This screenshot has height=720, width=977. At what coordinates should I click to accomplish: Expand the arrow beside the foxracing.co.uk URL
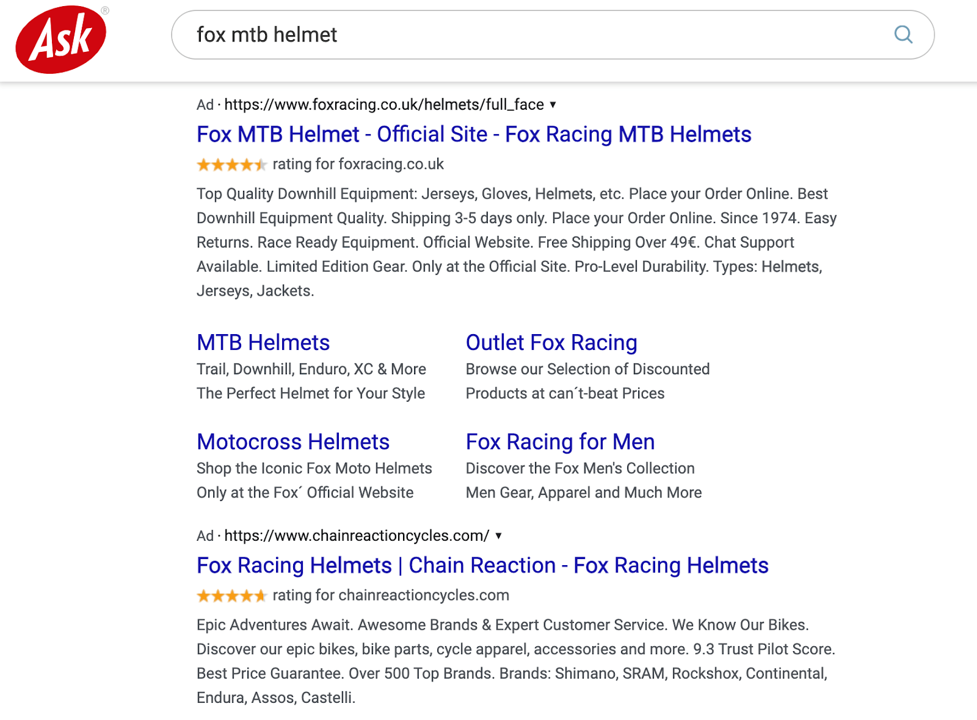553,105
